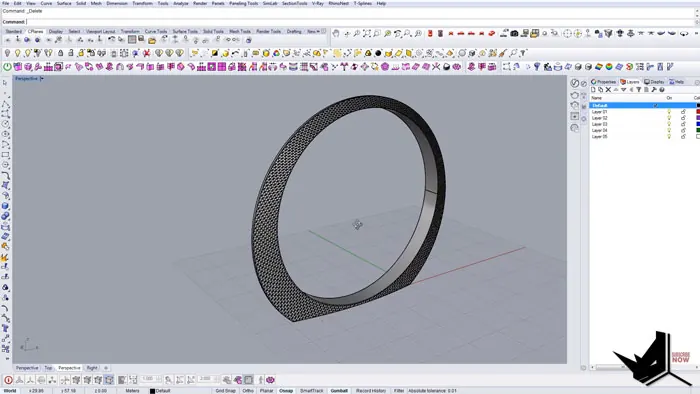Click the Move Layer Up arrow icon
Image resolution: width=700 pixels, height=394 pixels.
coord(616,90)
